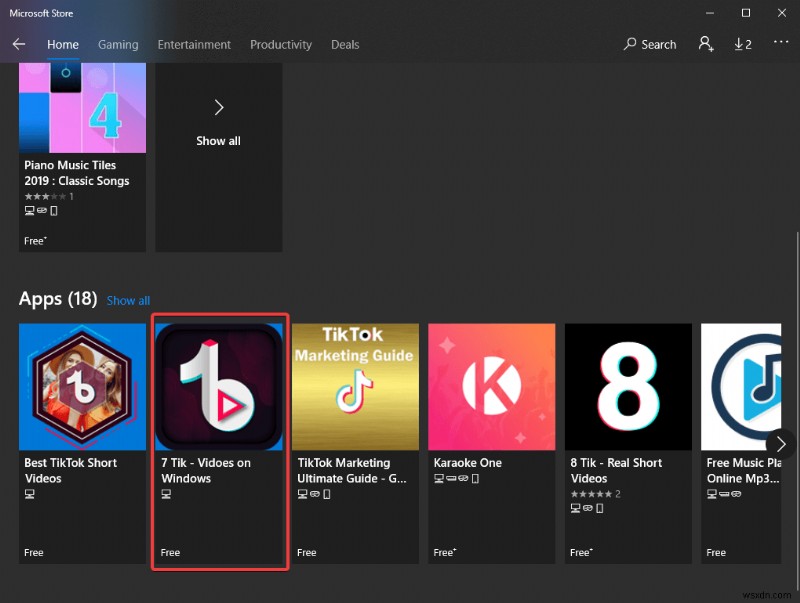
Task: Open the TikTok Marketing Ultimate Guide app
Action: coord(355,387)
